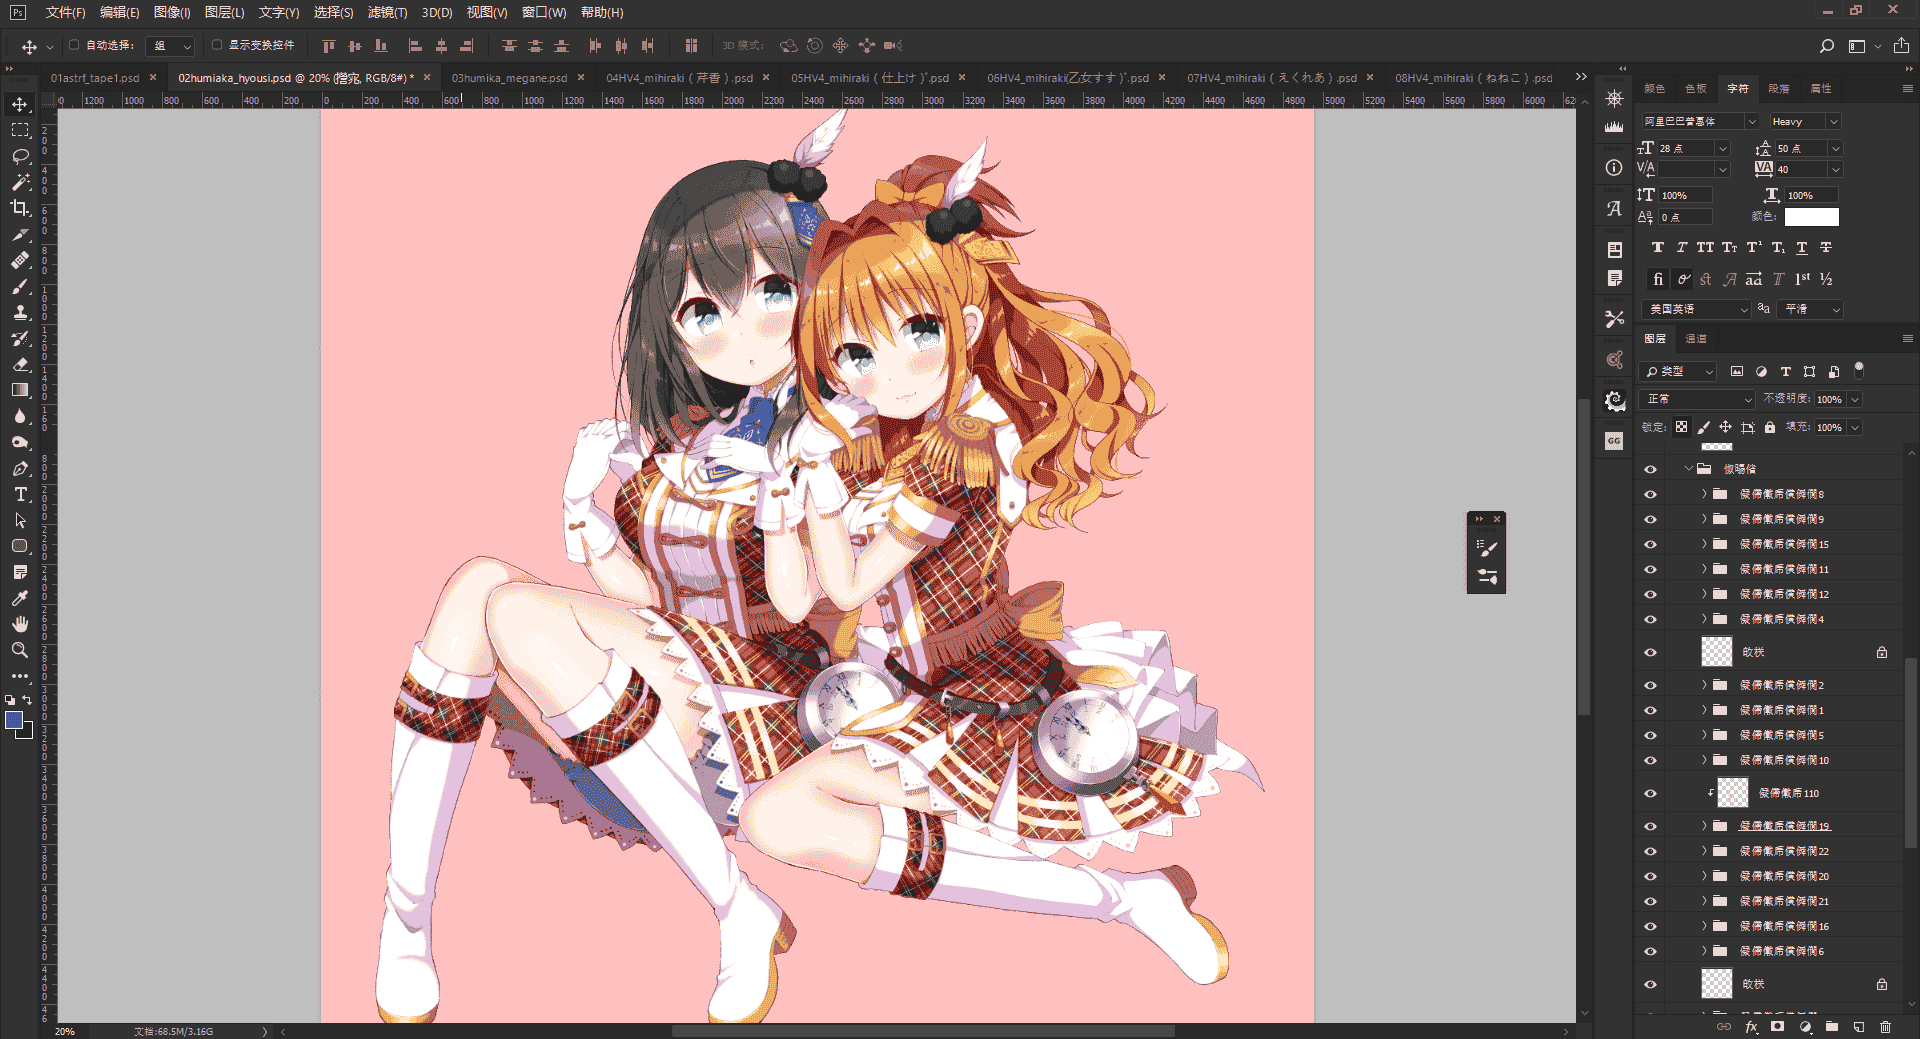The width and height of the screenshot is (1920, 1039).
Task: Expand the layer group ending in 8
Action: click(x=1704, y=494)
